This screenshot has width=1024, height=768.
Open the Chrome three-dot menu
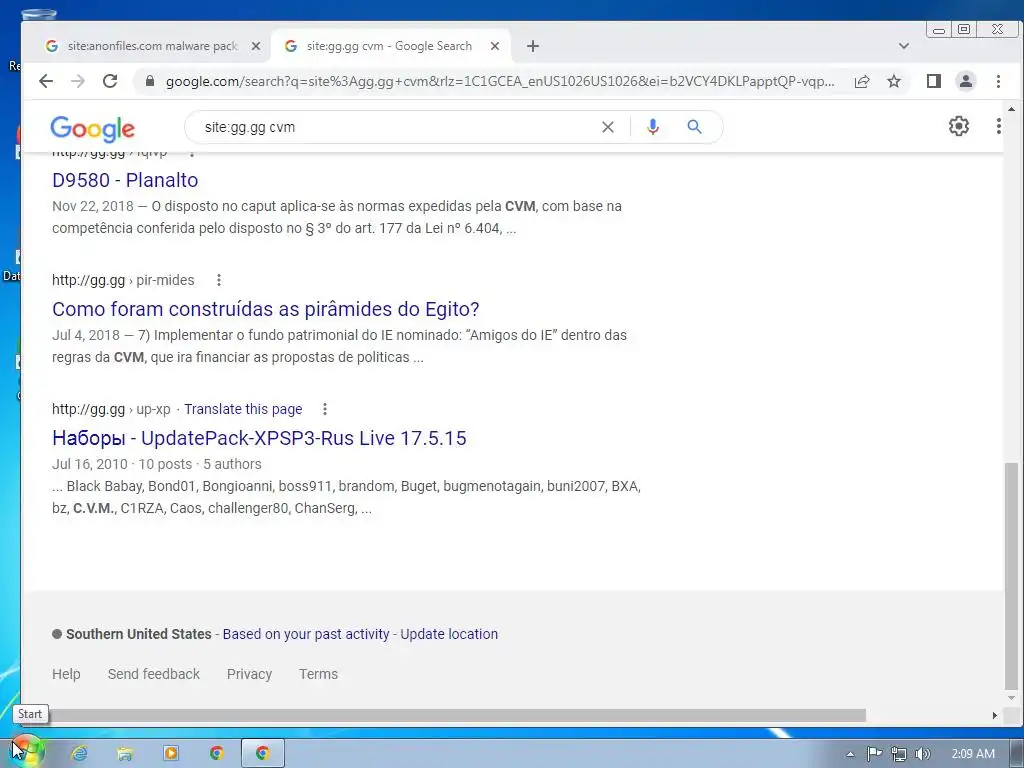coord(999,81)
